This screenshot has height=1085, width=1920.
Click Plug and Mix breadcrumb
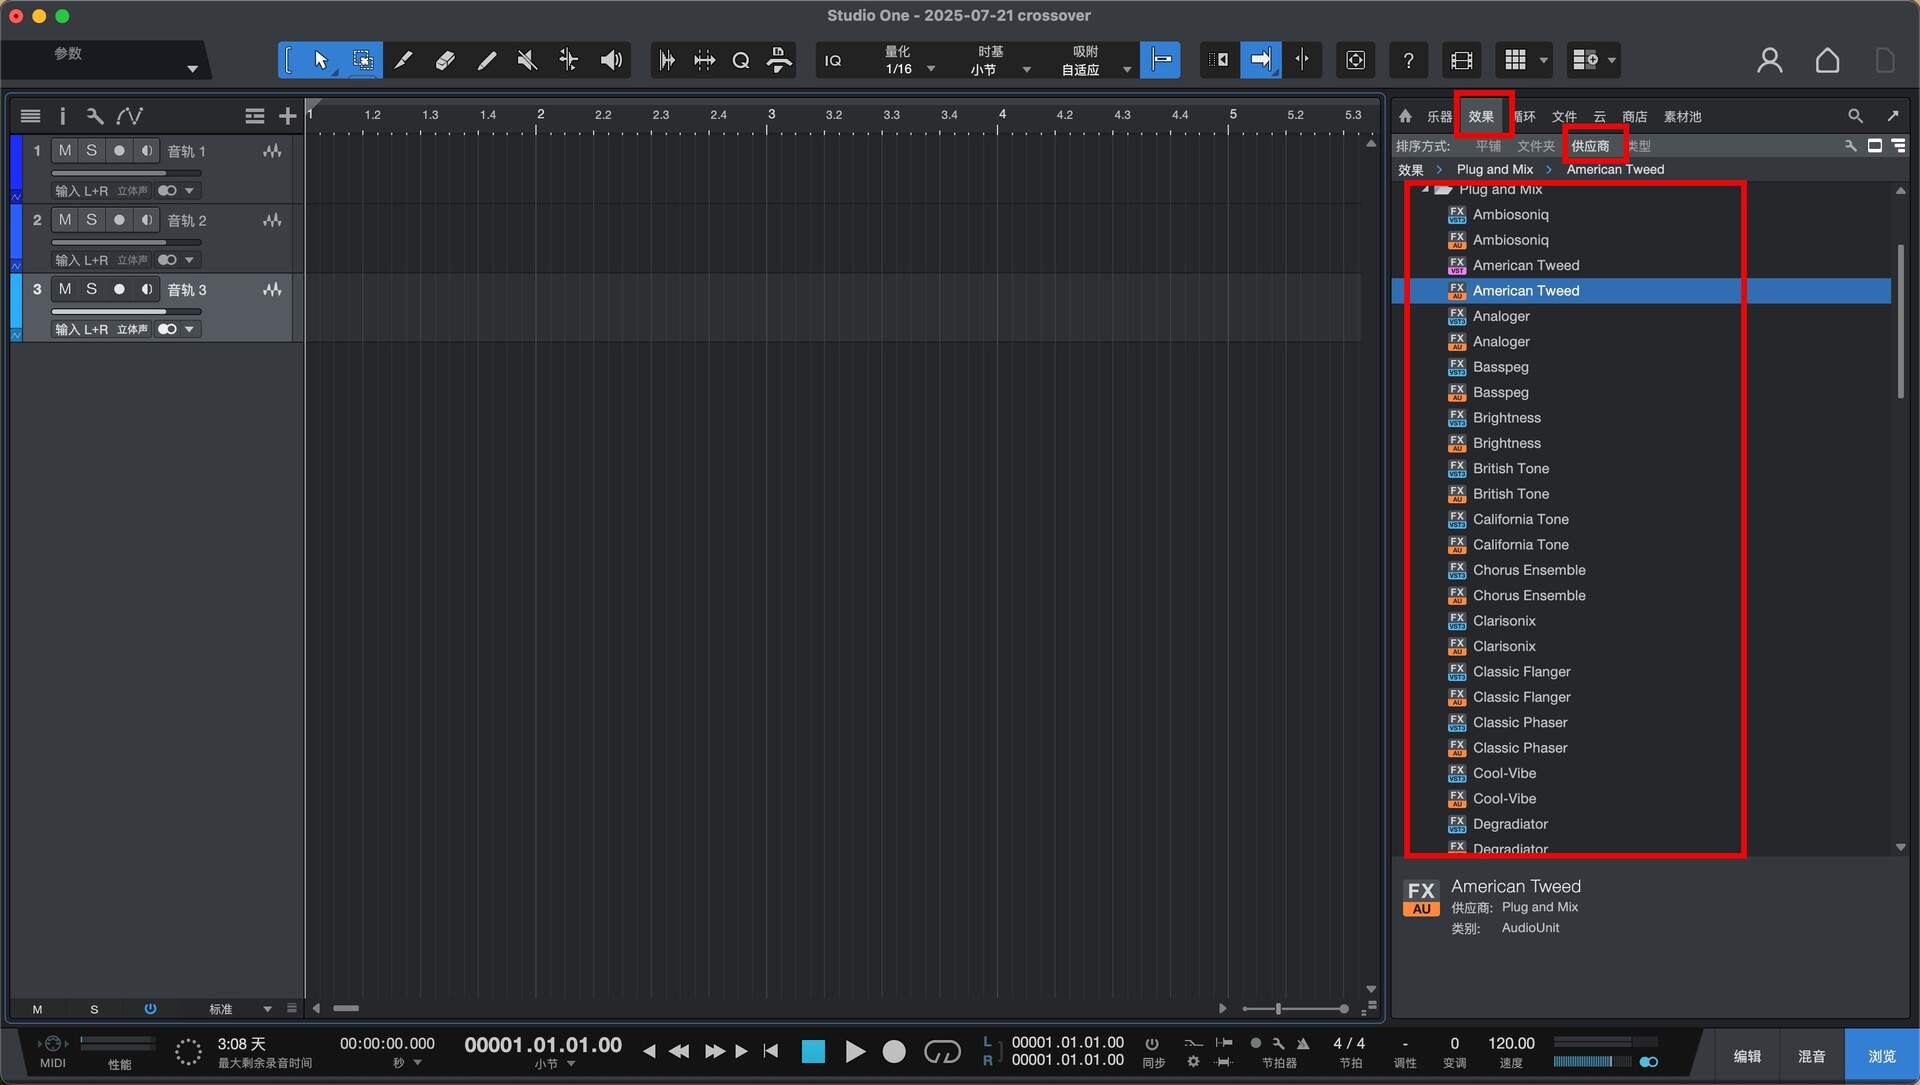(1494, 169)
